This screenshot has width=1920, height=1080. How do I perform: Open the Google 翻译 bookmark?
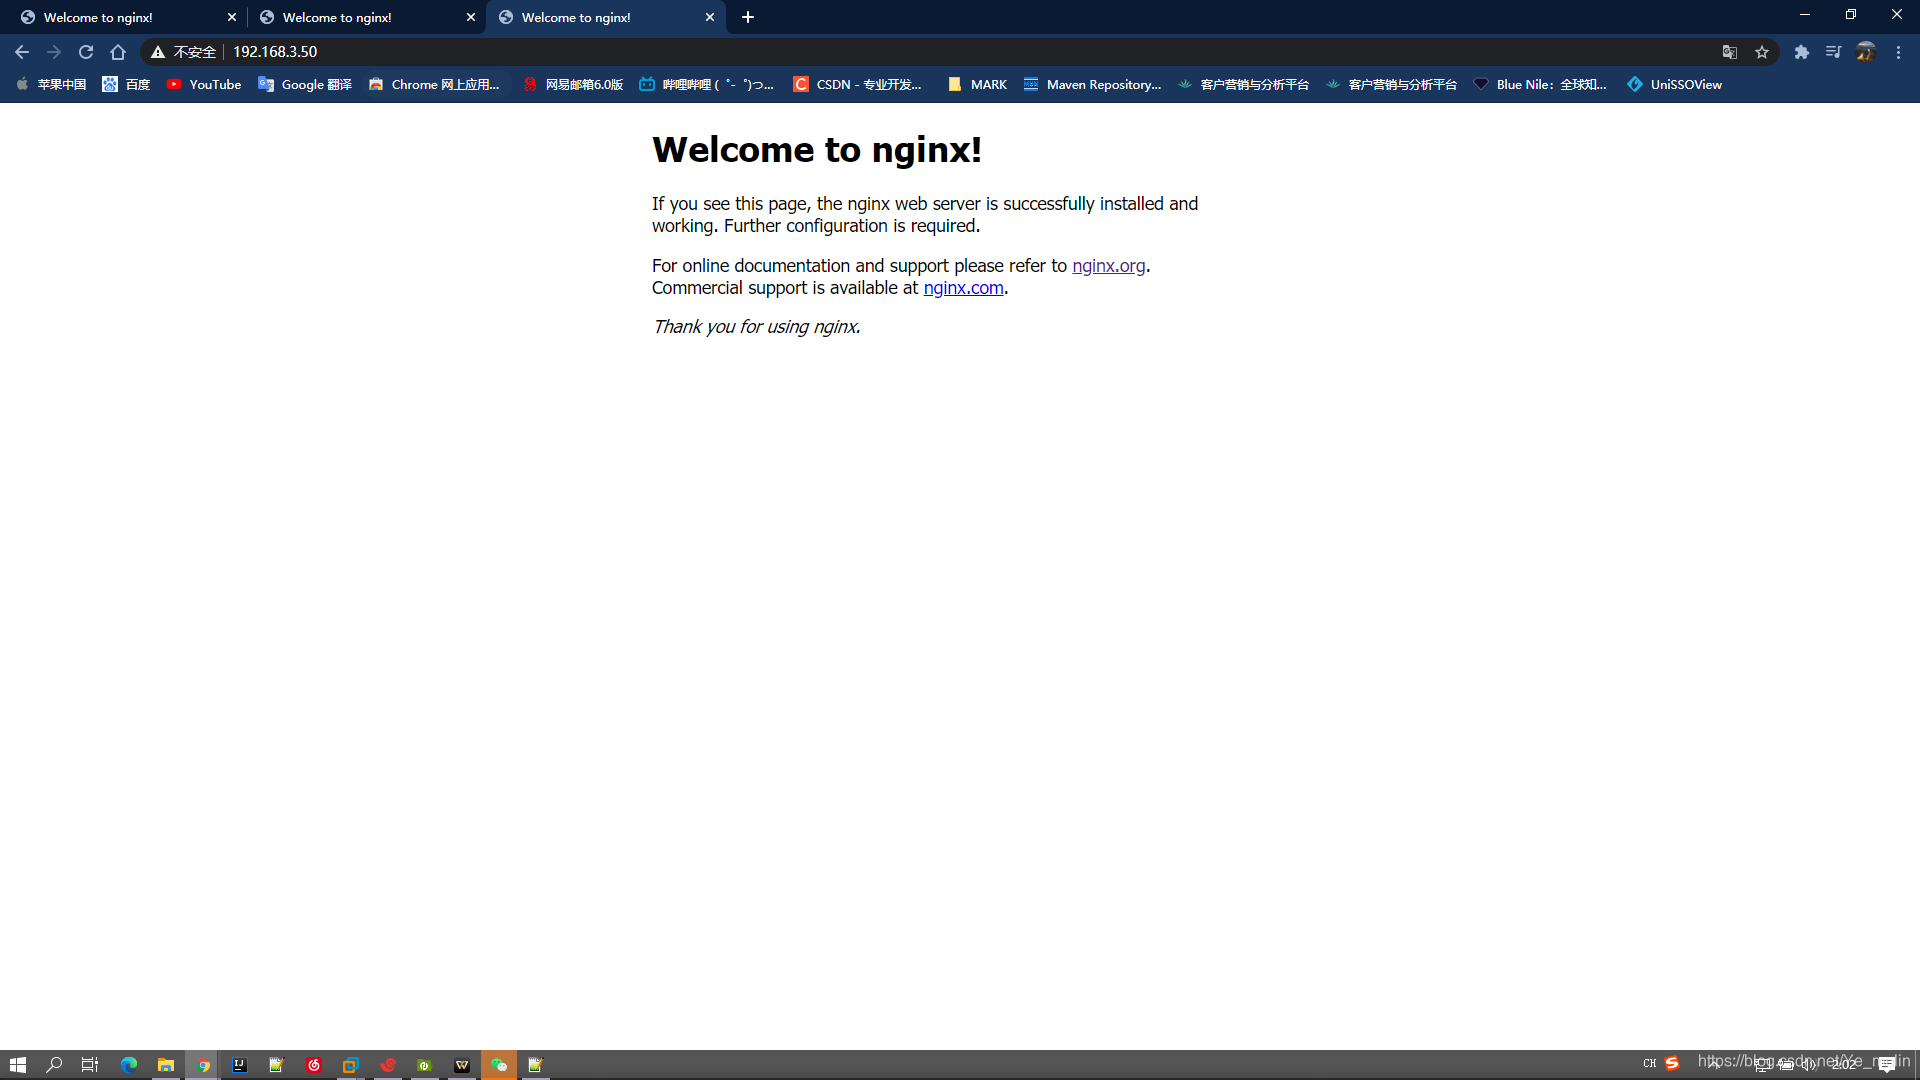(305, 84)
